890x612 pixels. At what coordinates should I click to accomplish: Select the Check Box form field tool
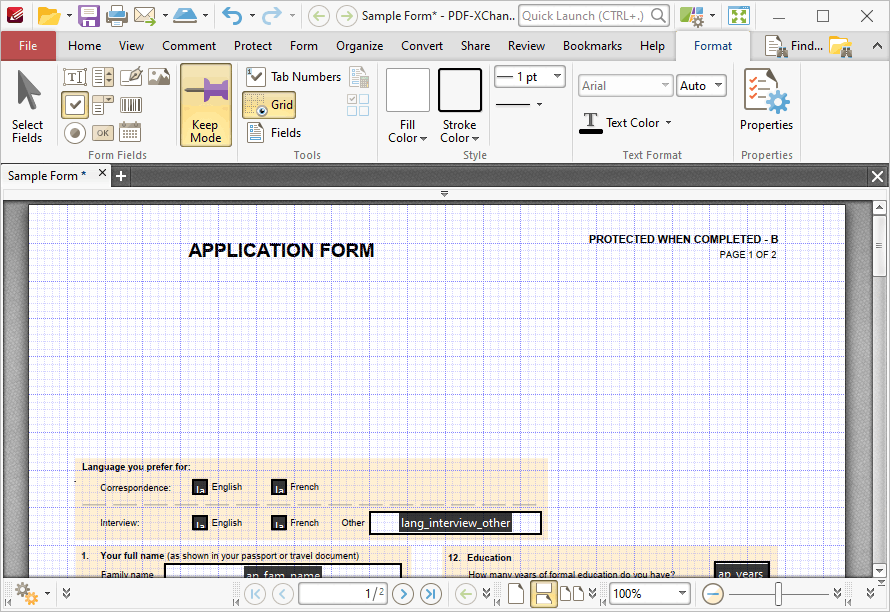(x=75, y=105)
